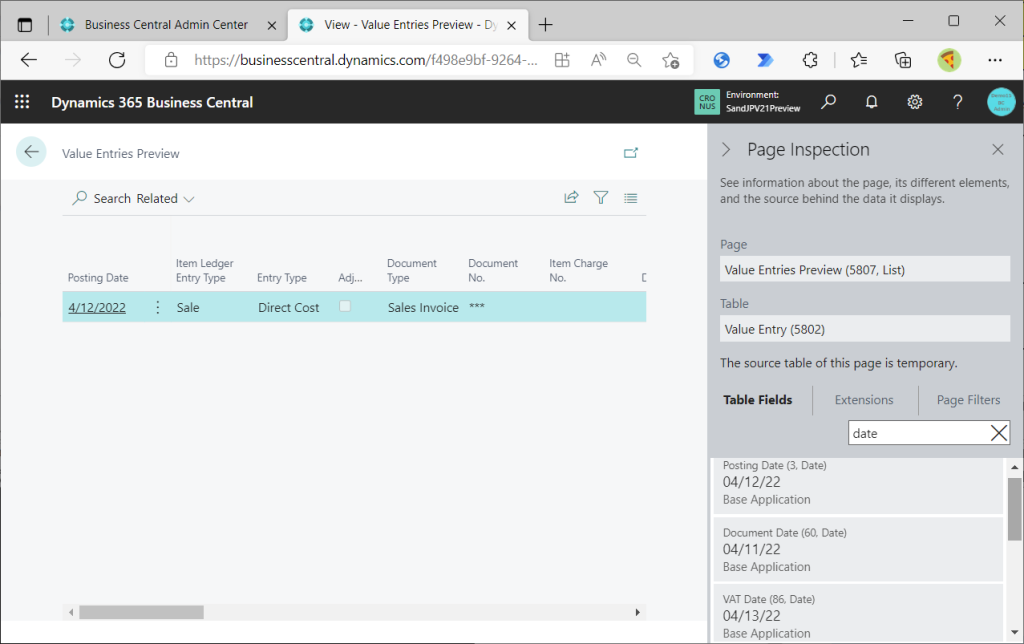Open the app launcher waffle menu

click(x=22, y=102)
